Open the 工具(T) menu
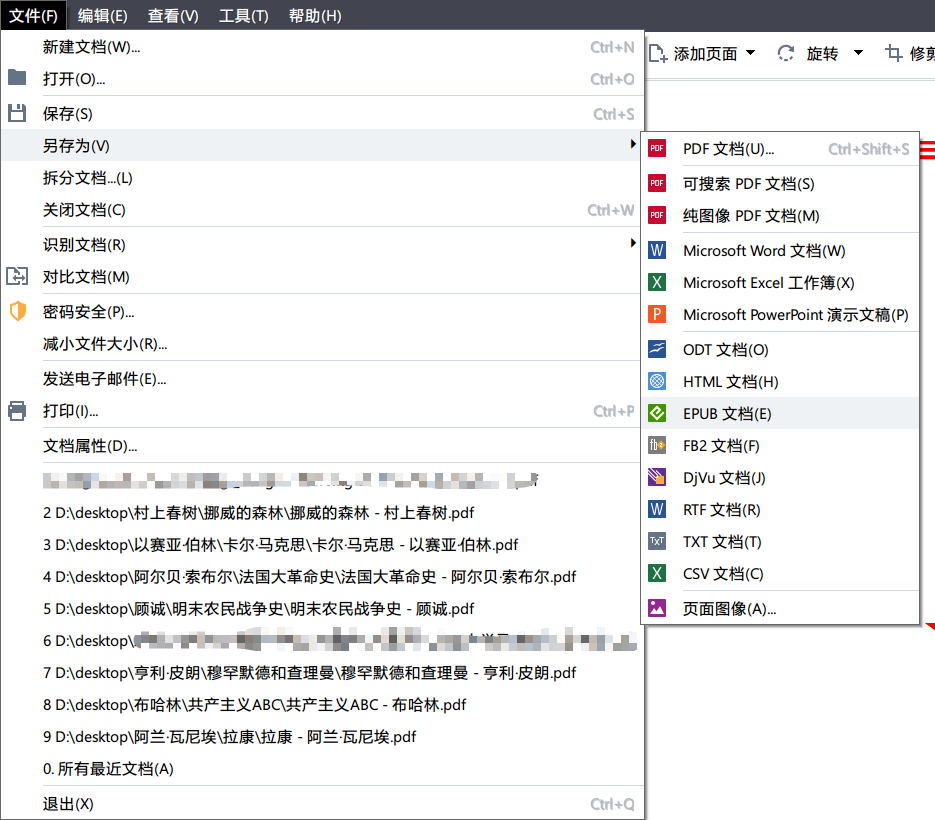The width and height of the screenshot is (935, 820). 243,15
